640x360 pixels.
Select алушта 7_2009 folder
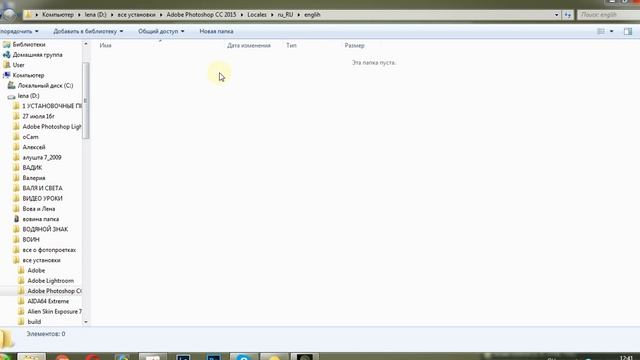(x=42, y=157)
